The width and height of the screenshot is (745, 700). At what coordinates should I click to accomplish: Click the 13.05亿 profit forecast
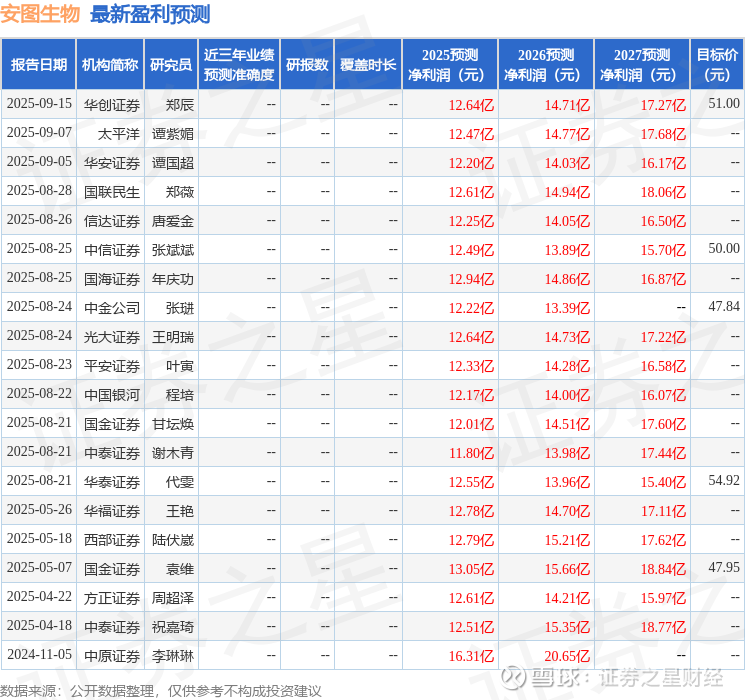471,569
